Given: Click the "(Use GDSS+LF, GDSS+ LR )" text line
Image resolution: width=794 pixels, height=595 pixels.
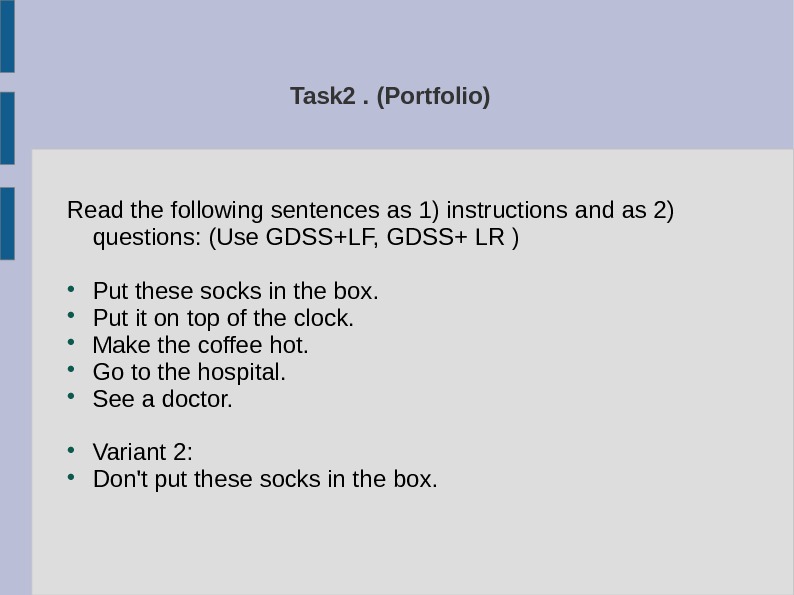Looking at the screenshot, I should coord(305,239).
